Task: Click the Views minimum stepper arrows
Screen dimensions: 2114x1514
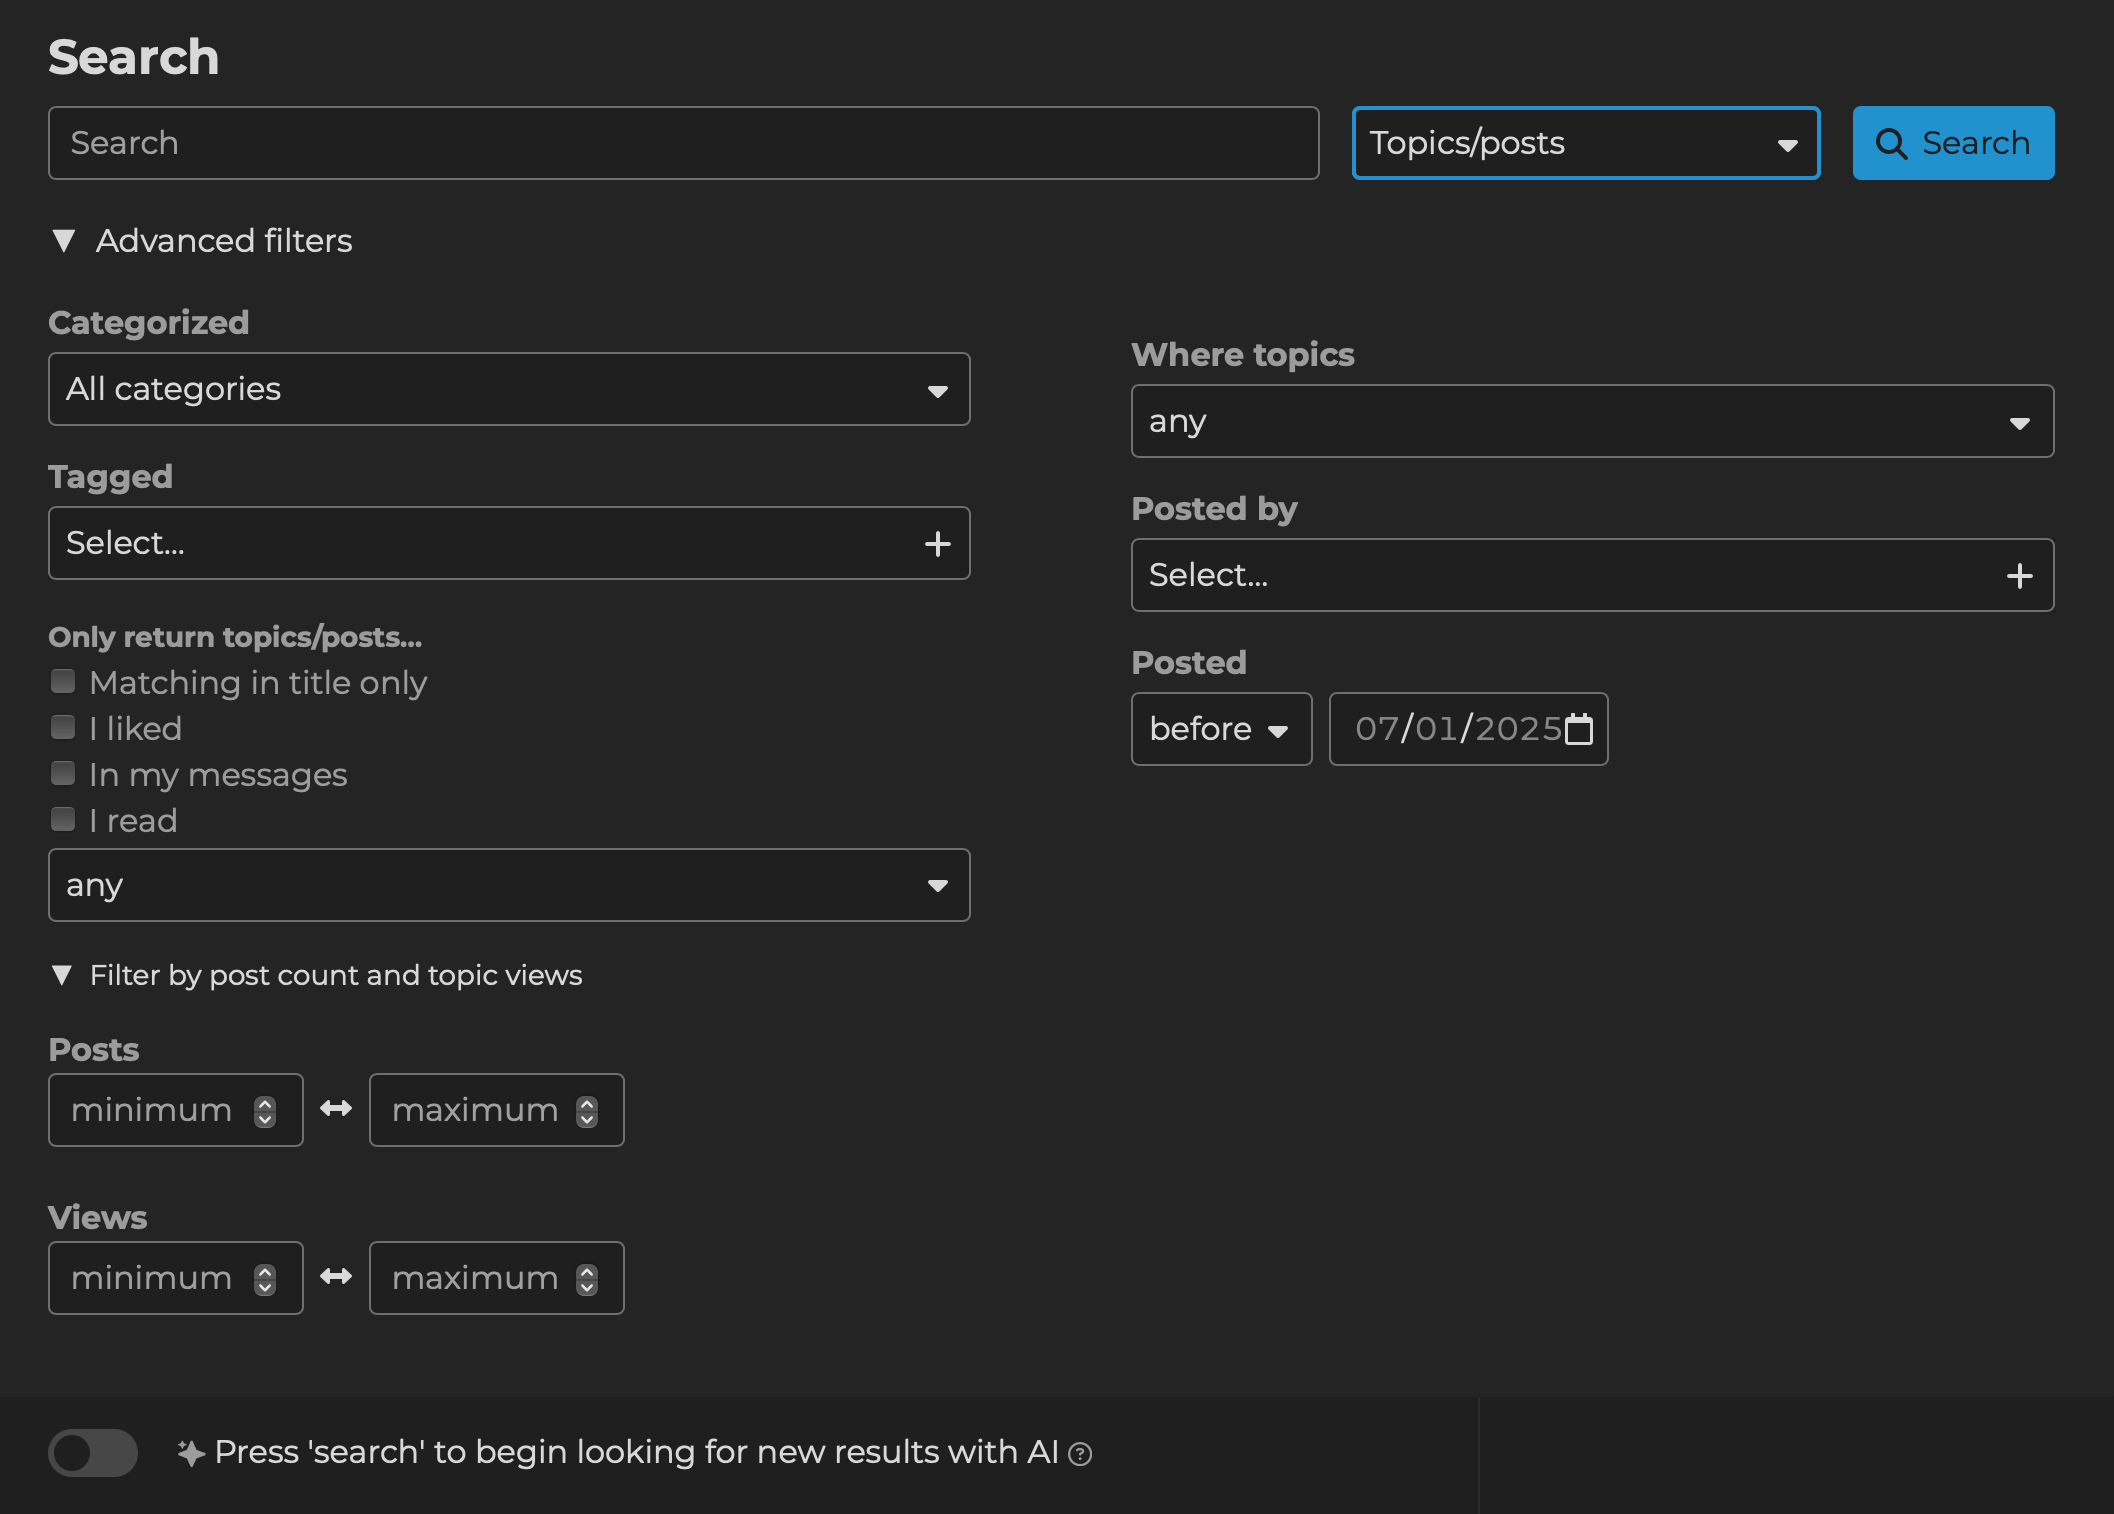Action: (x=265, y=1279)
